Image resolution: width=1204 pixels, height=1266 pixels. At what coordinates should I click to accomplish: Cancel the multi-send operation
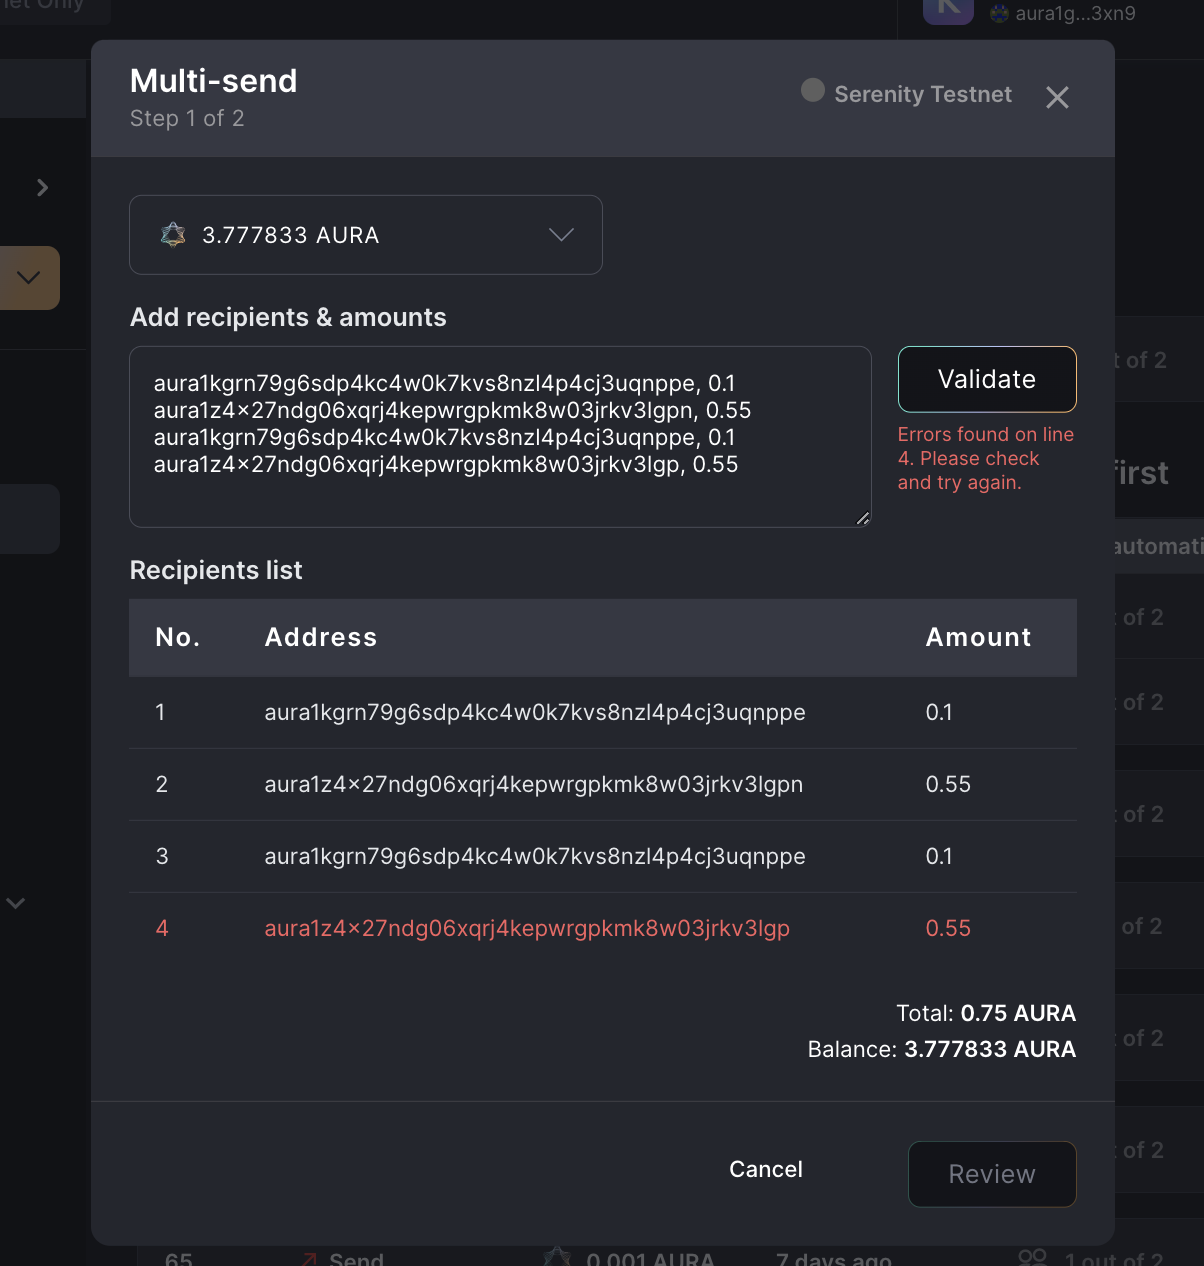765,1169
